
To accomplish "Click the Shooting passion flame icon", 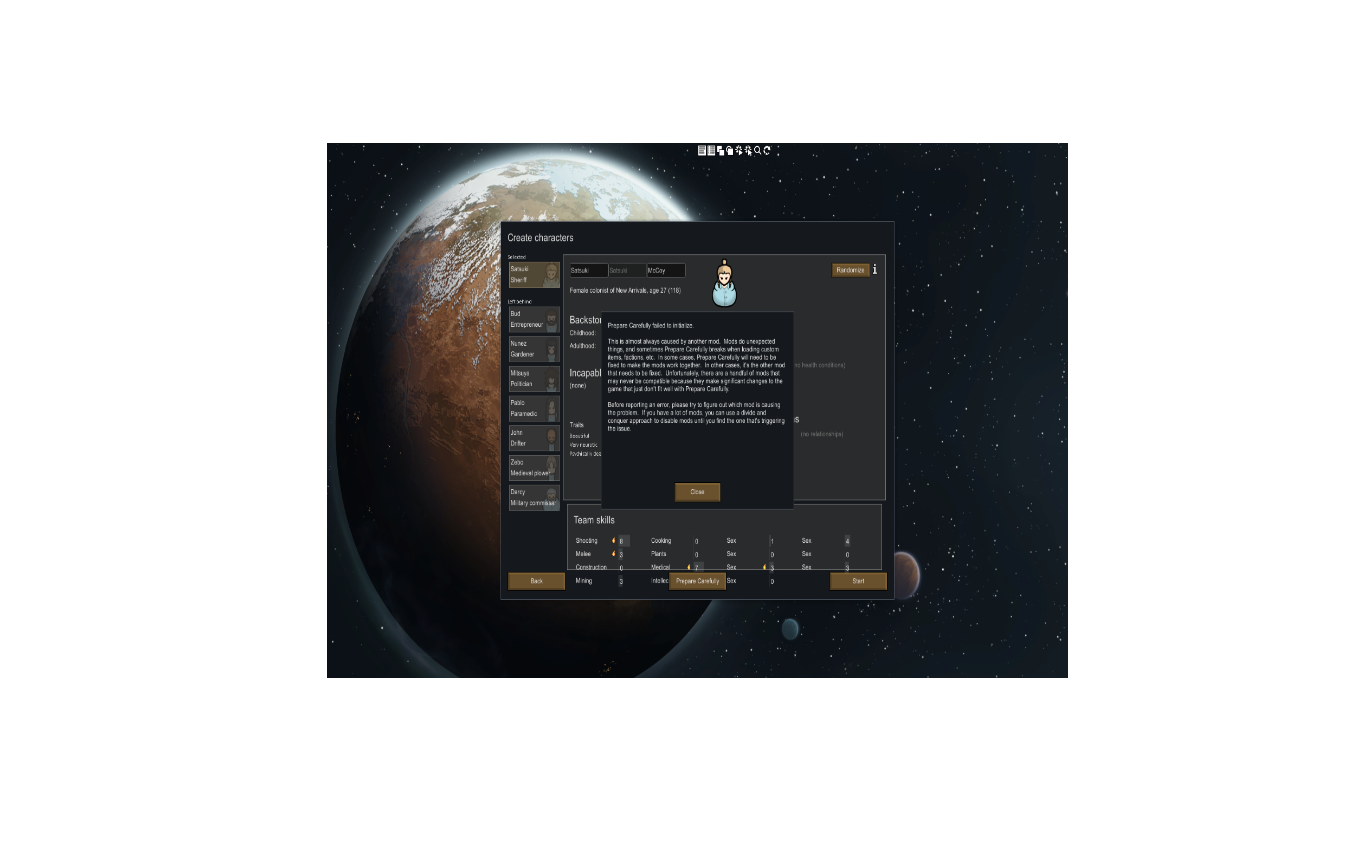I will [614, 540].
